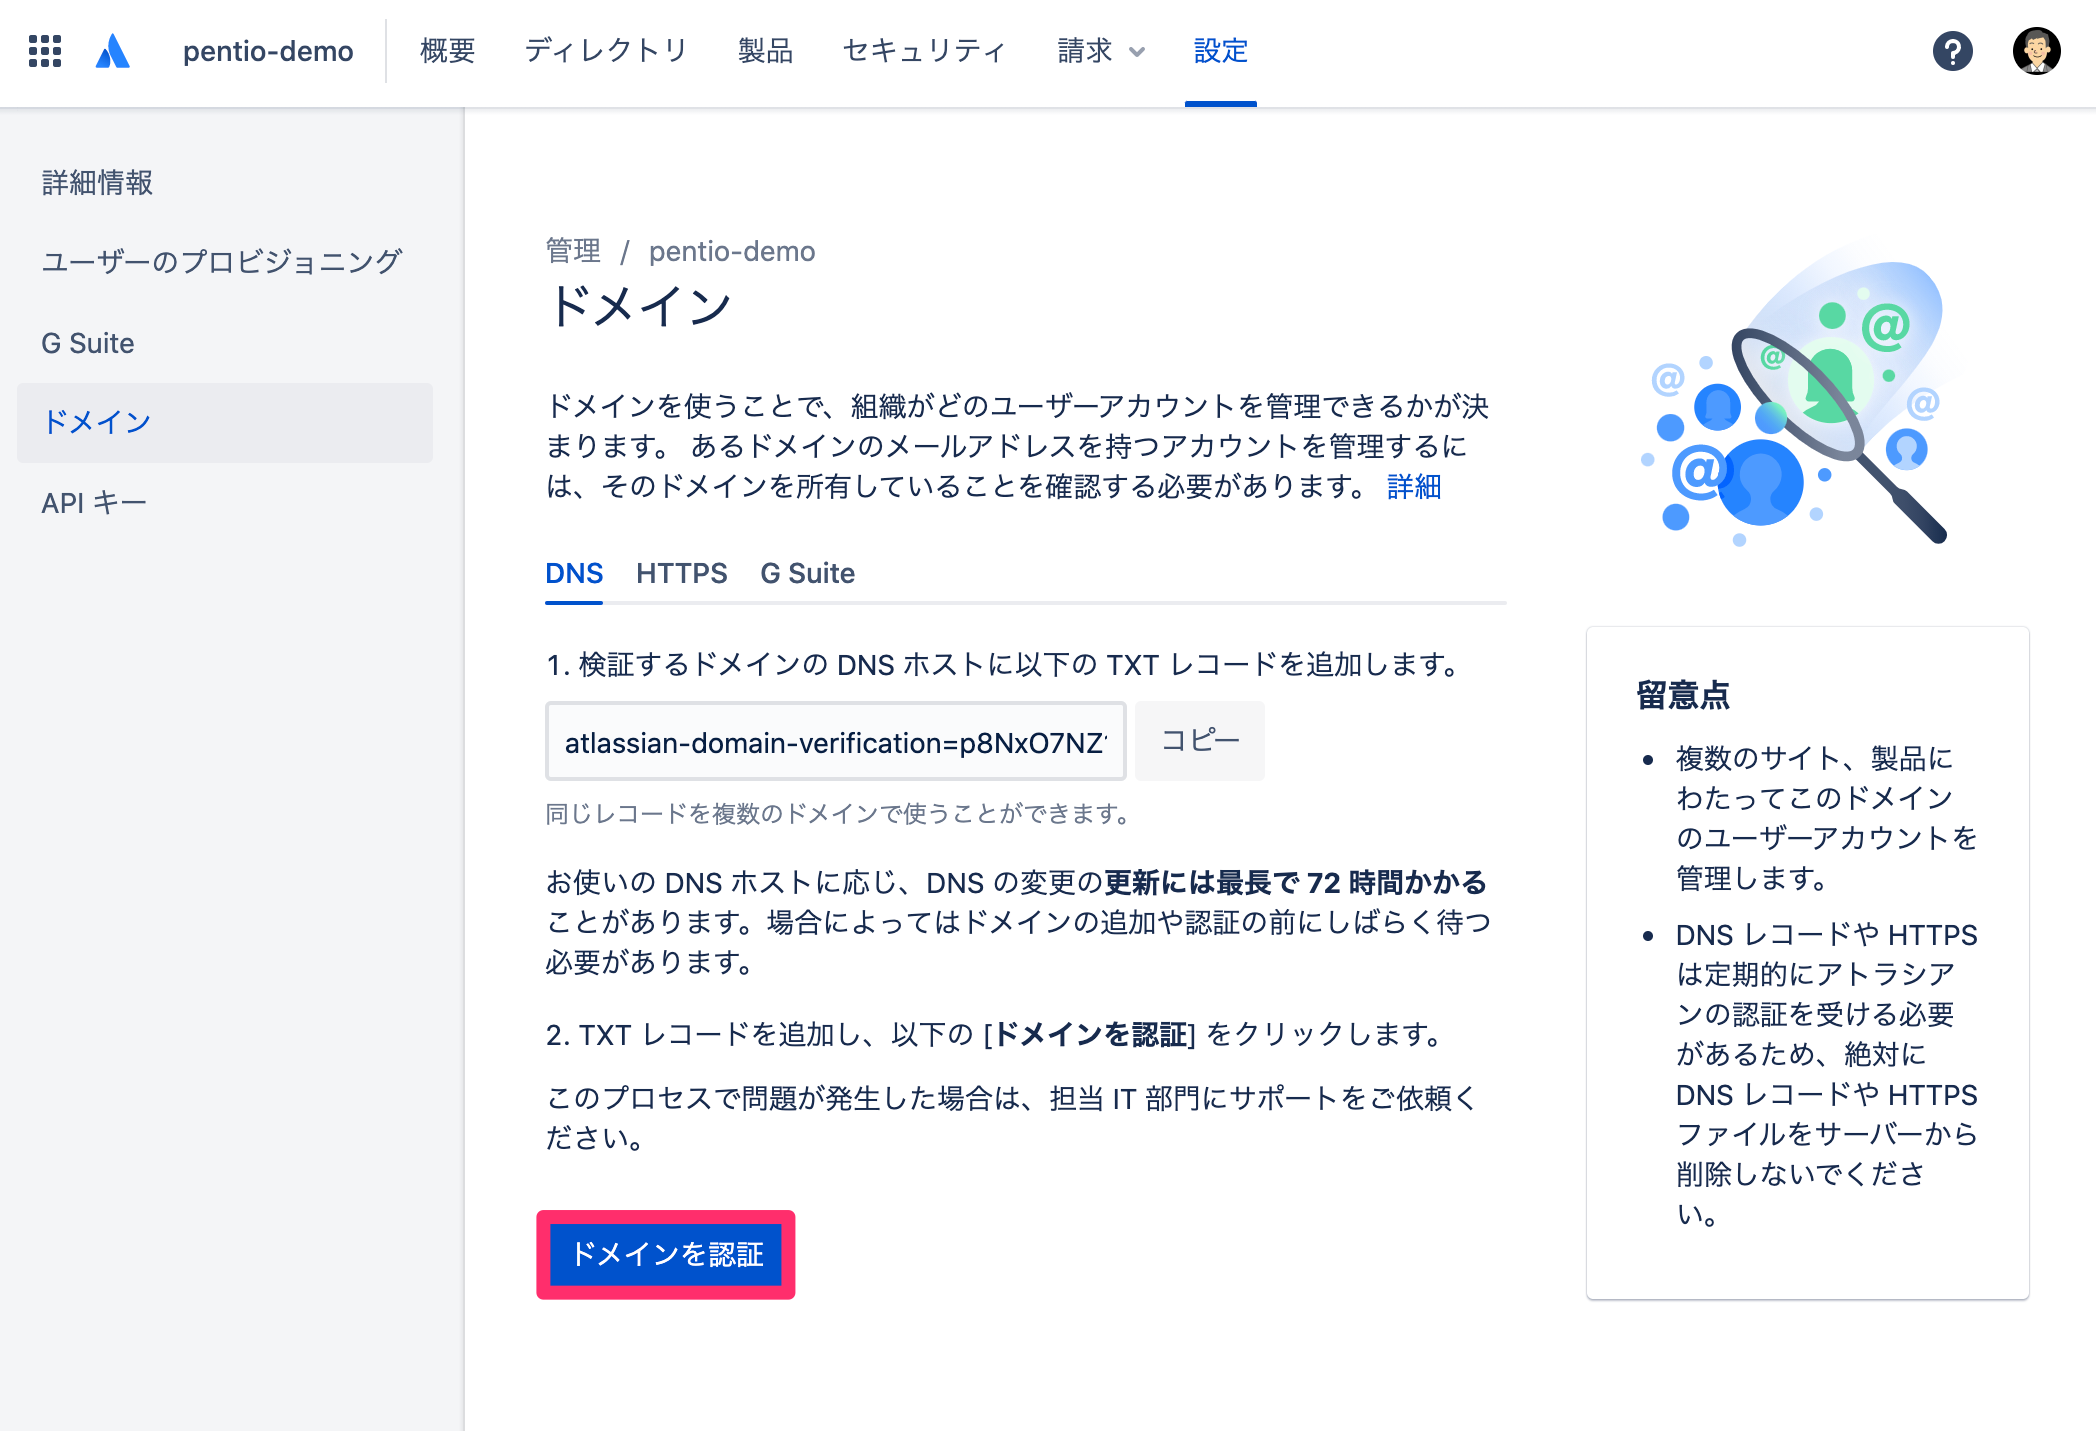Viewport: 2096px width, 1431px height.
Task: Open the help question mark icon
Action: [x=1952, y=51]
